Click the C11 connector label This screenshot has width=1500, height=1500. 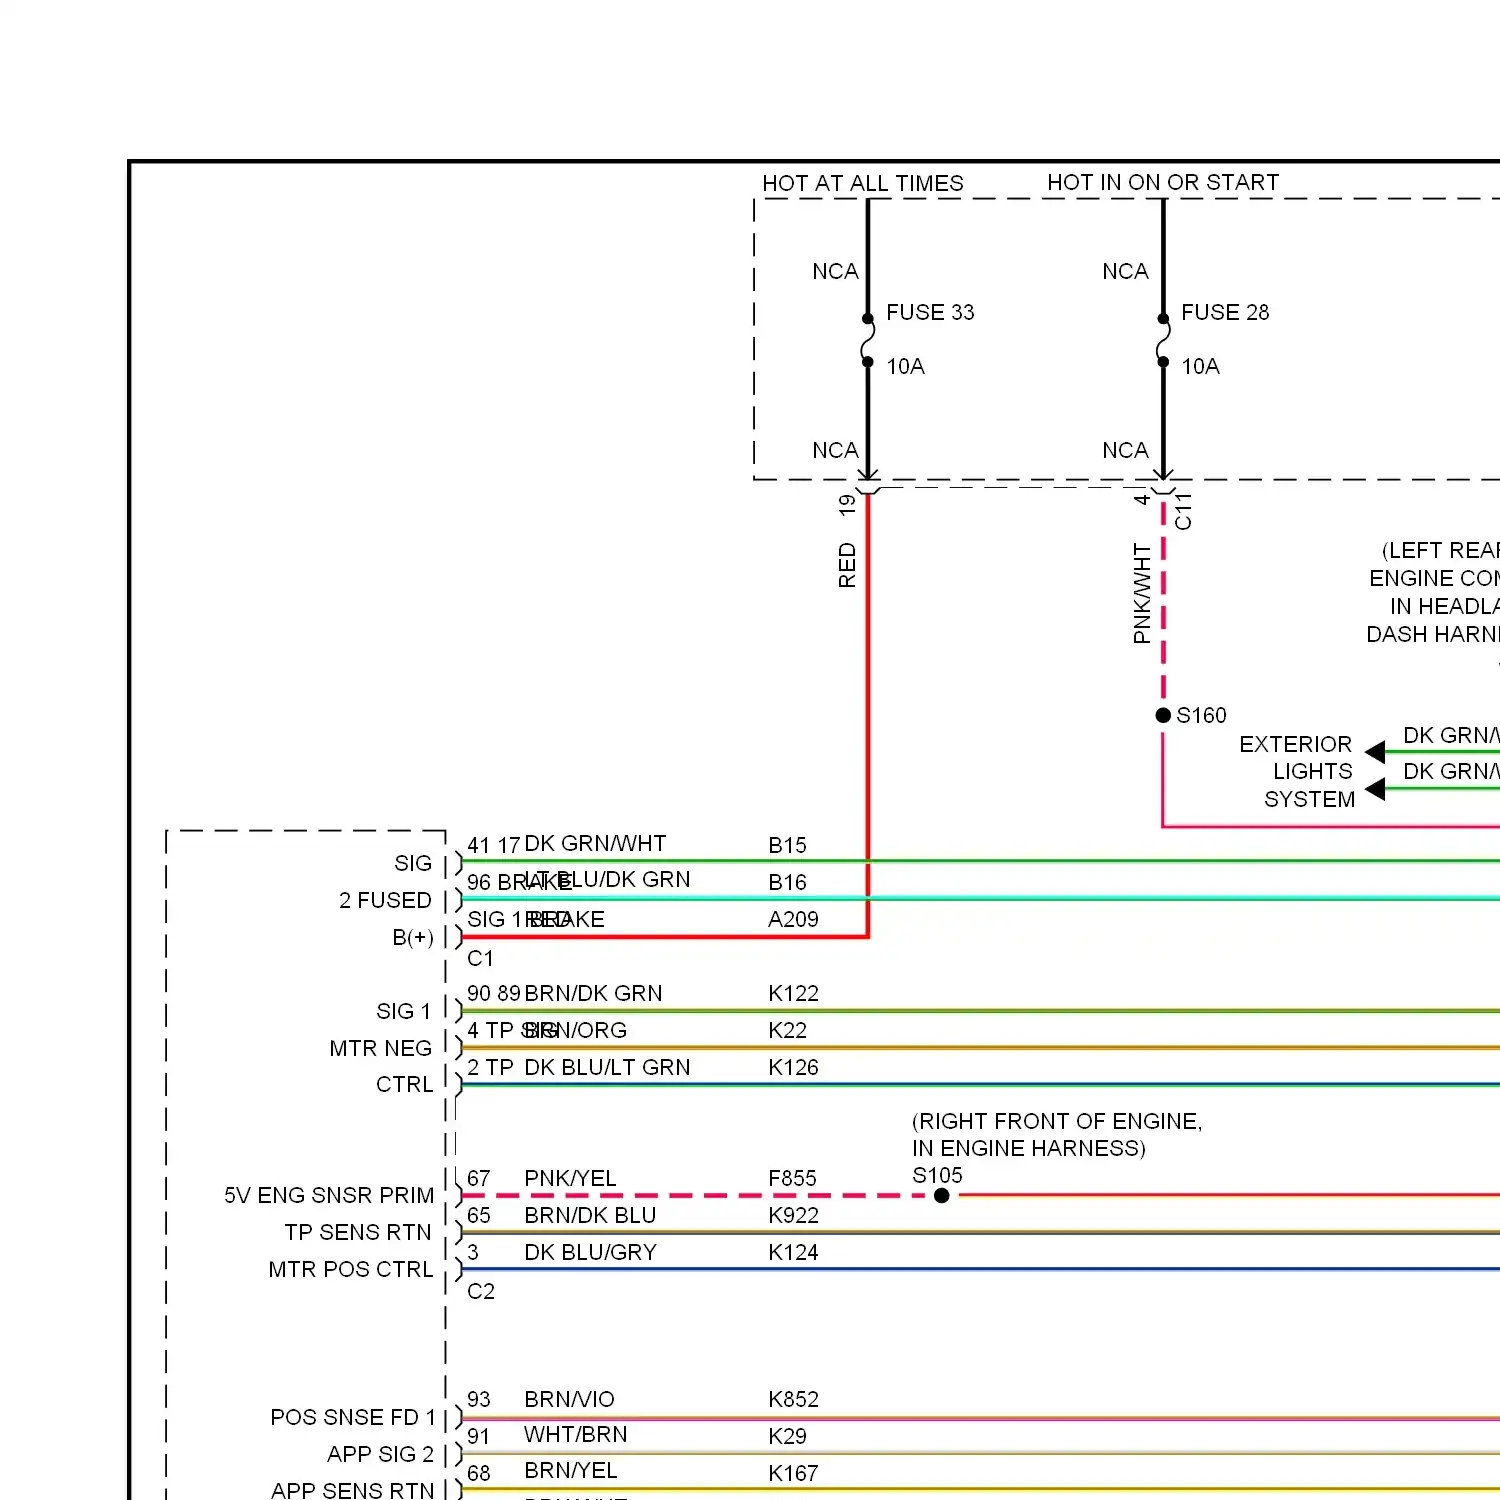pyautogui.click(x=1183, y=511)
